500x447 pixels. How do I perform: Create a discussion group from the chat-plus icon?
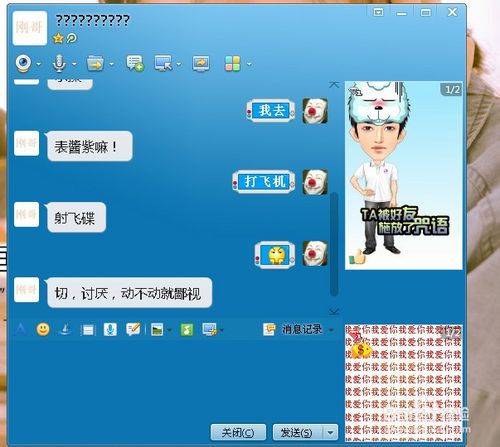(x=135, y=63)
